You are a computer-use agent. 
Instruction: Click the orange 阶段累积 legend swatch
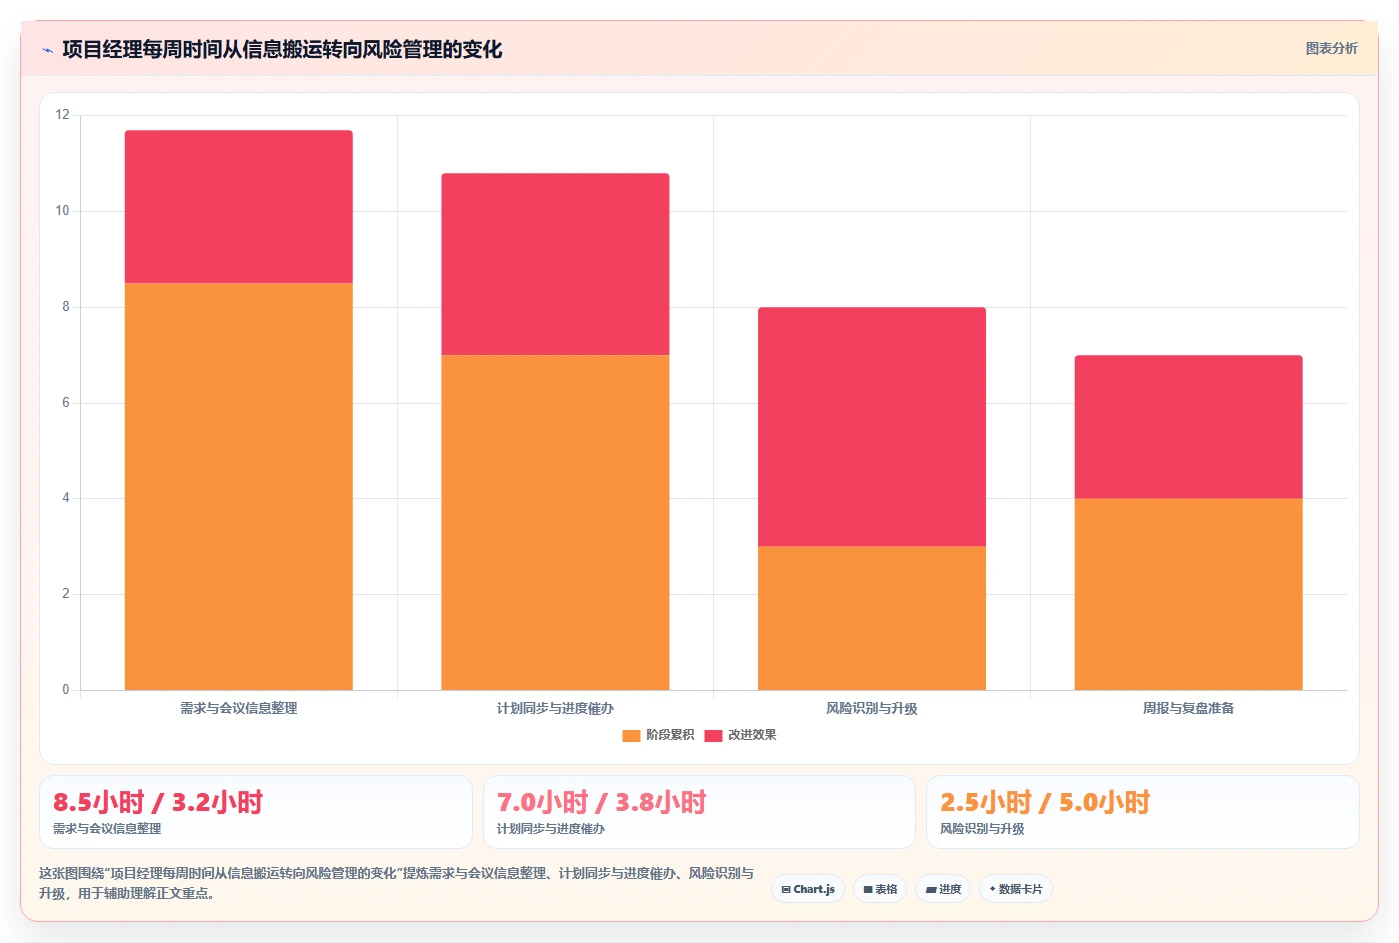631,735
